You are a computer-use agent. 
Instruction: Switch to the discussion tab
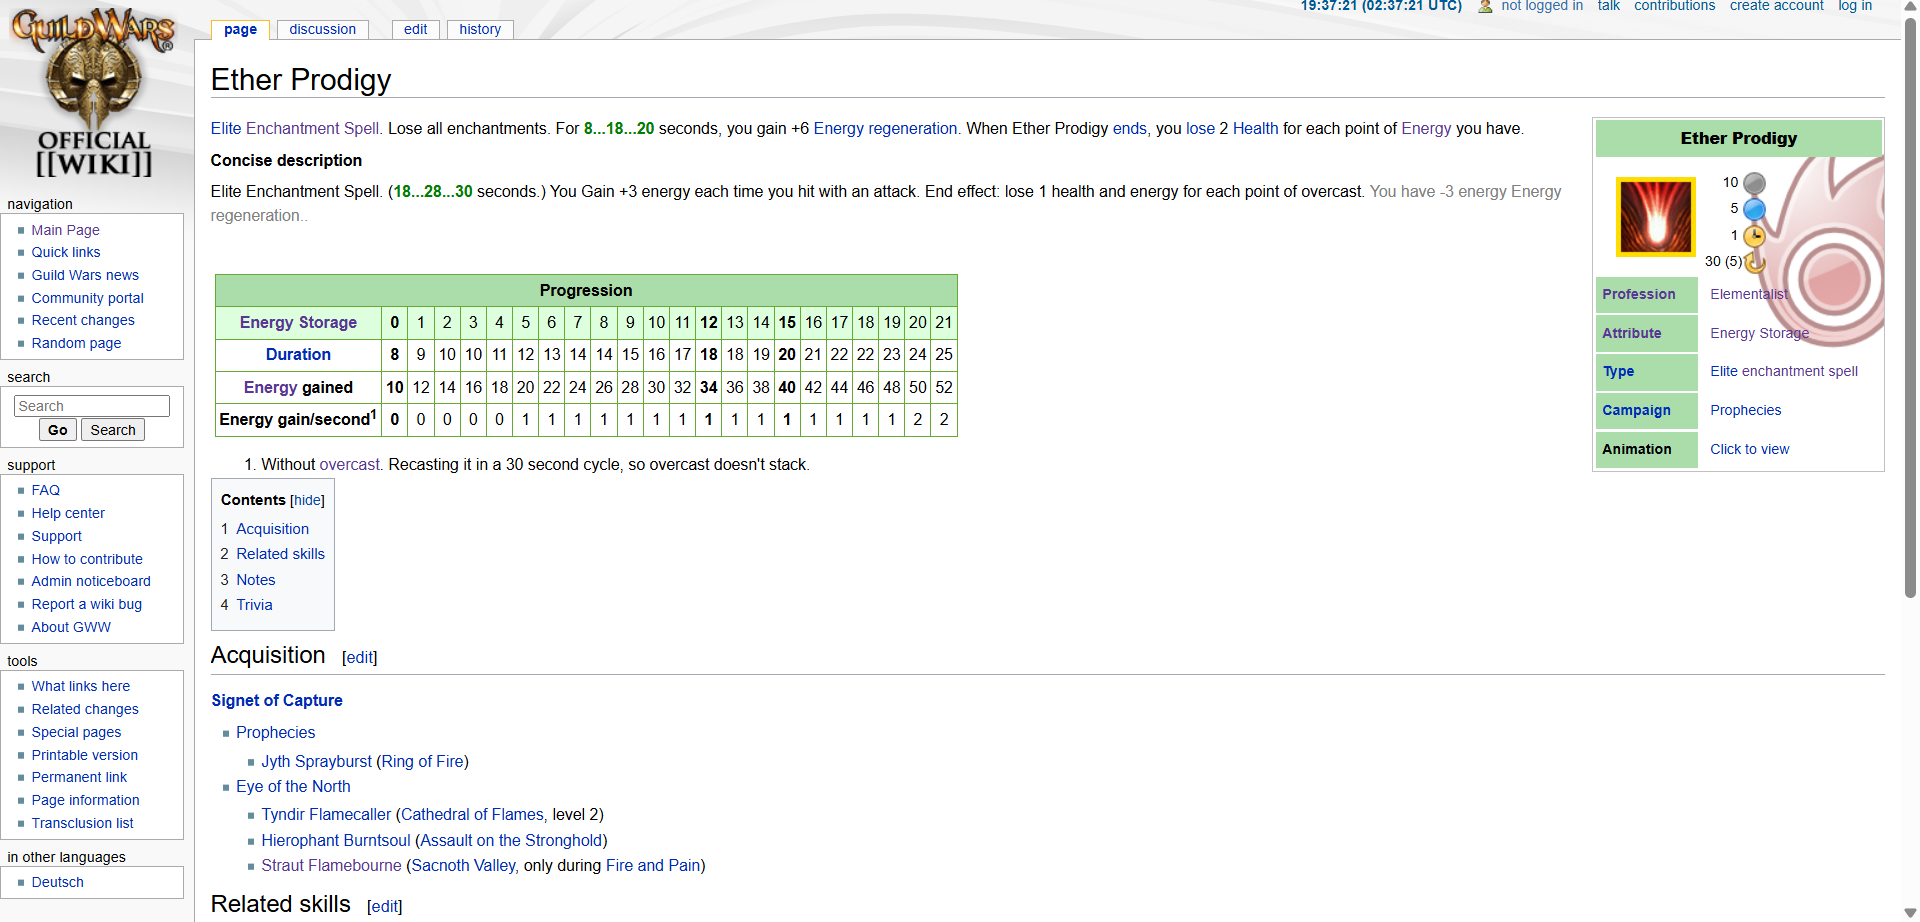[322, 29]
